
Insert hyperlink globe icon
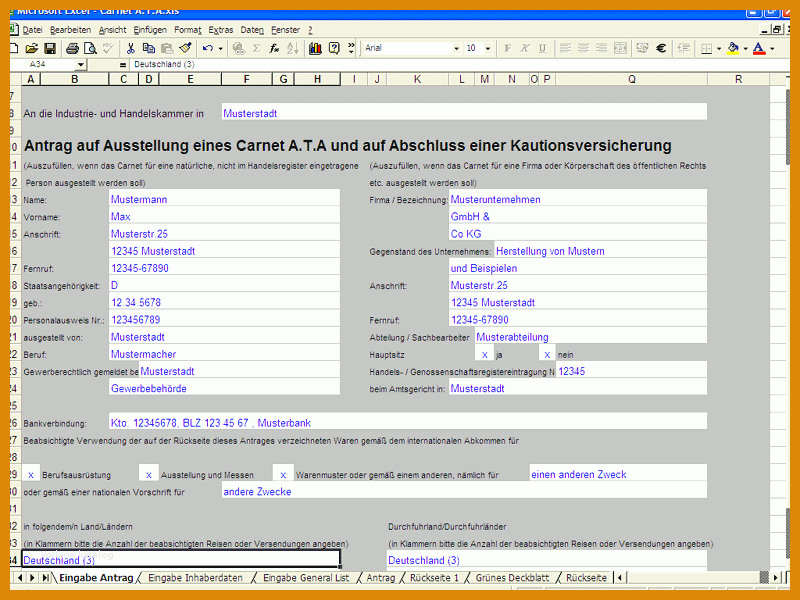point(238,48)
